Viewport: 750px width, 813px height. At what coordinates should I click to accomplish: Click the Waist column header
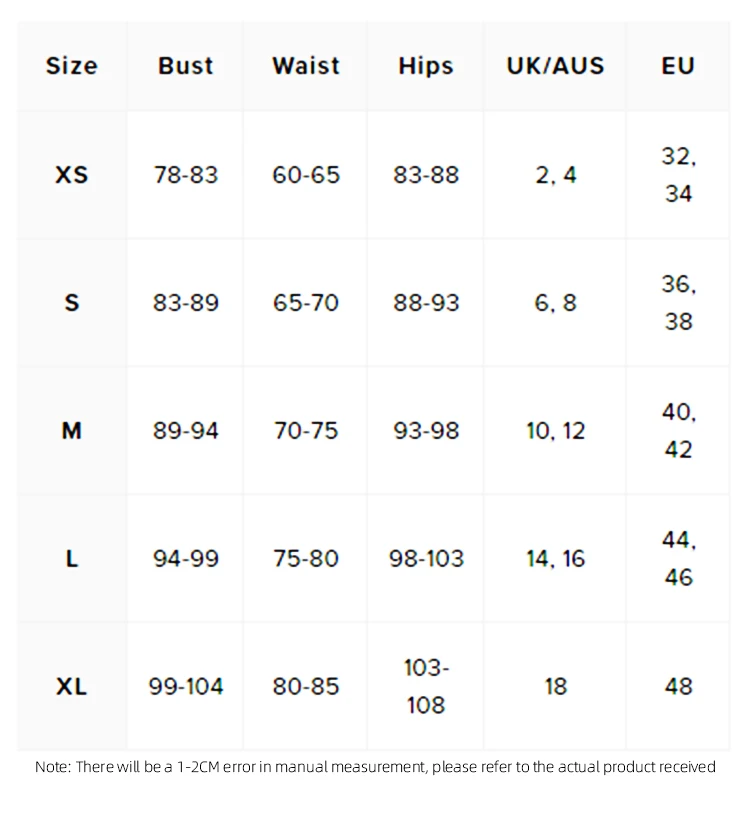point(306,66)
